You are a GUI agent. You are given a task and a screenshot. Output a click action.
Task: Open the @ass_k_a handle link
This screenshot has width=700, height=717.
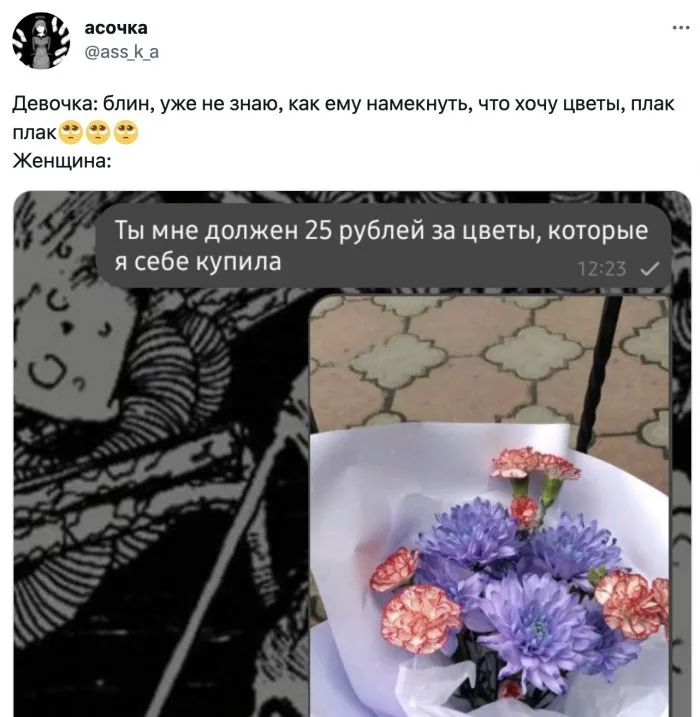coord(122,52)
